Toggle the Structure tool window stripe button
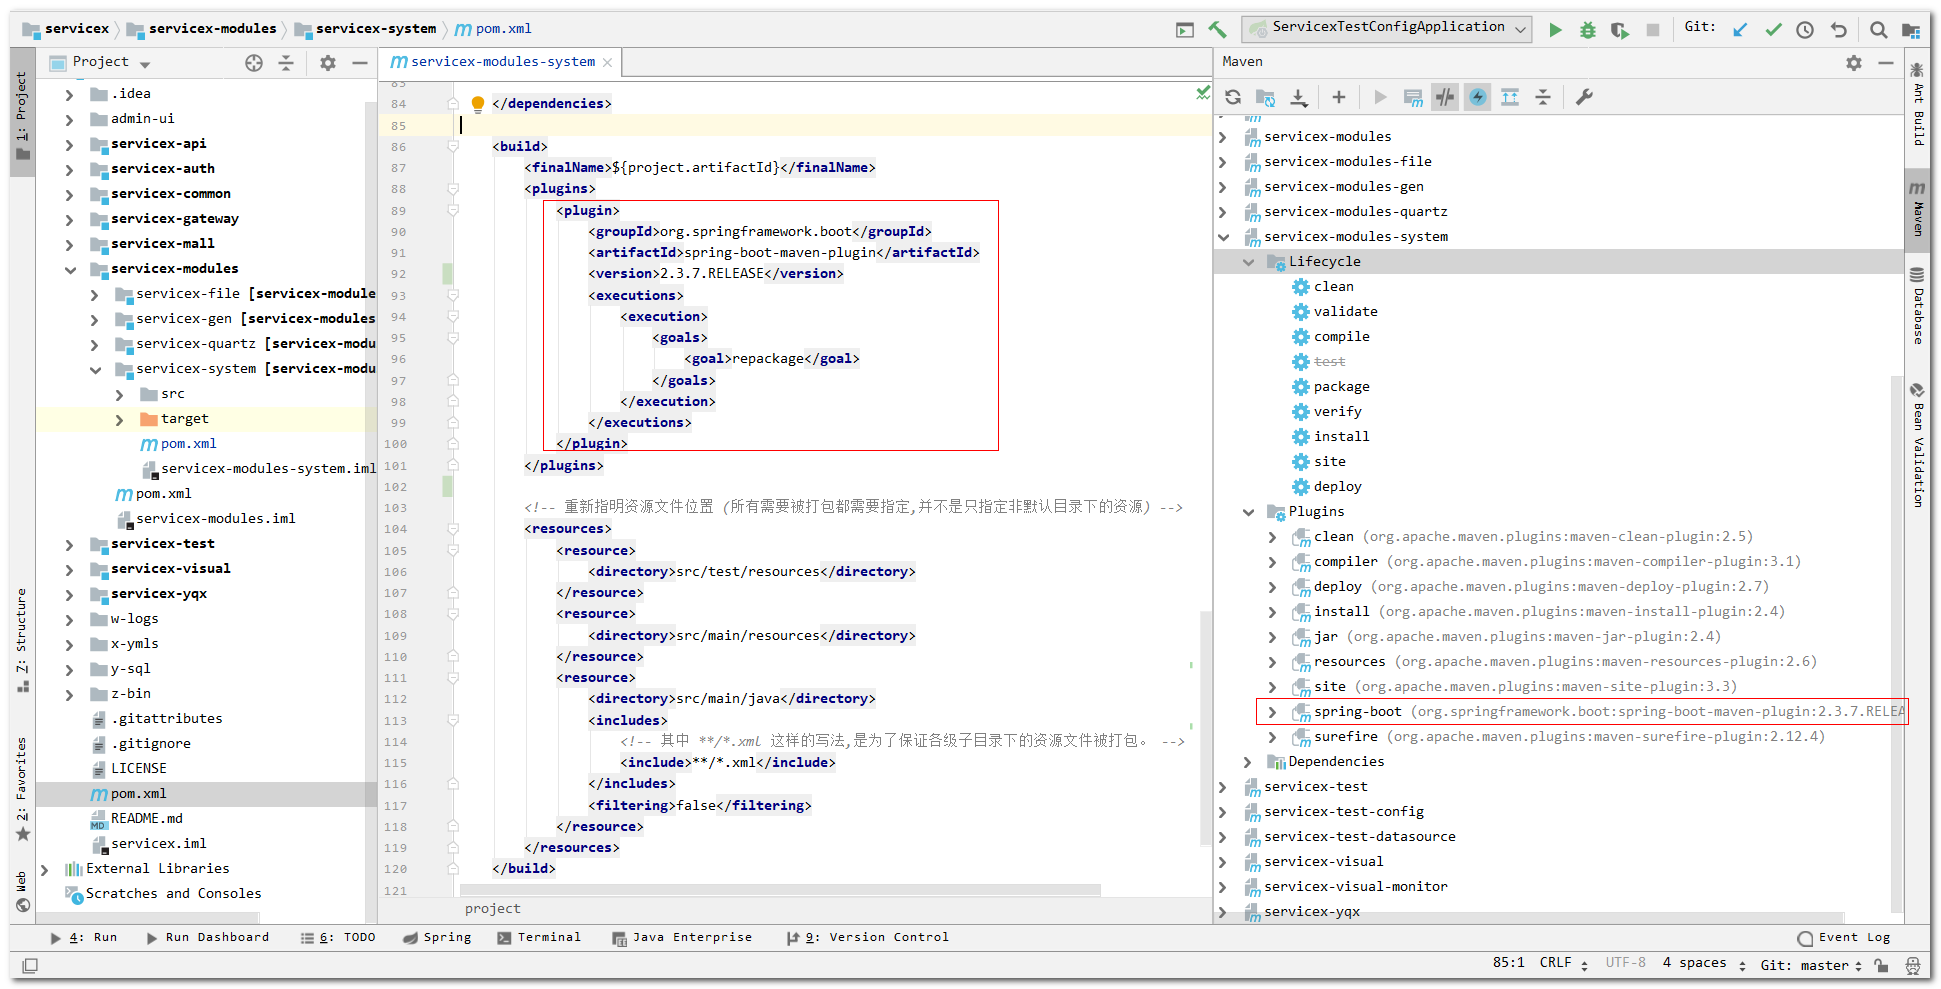 coord(22,640)
